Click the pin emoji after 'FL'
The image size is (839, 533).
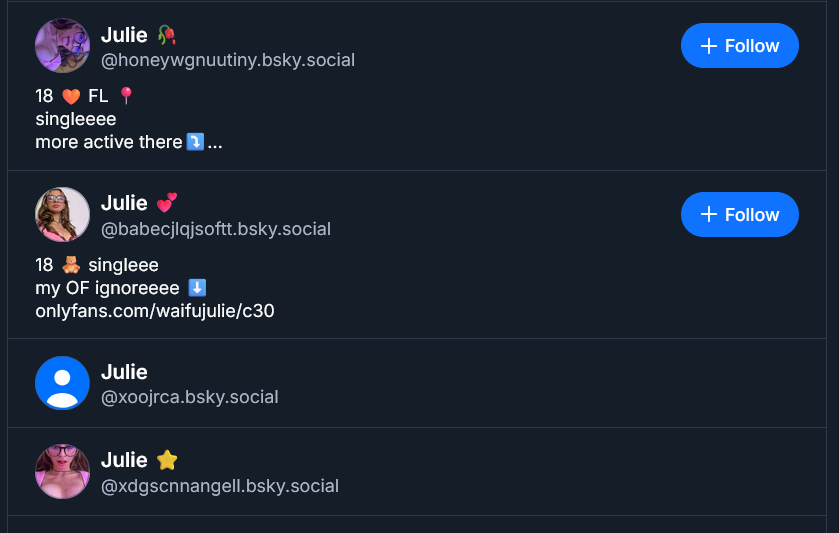(126, 96)
